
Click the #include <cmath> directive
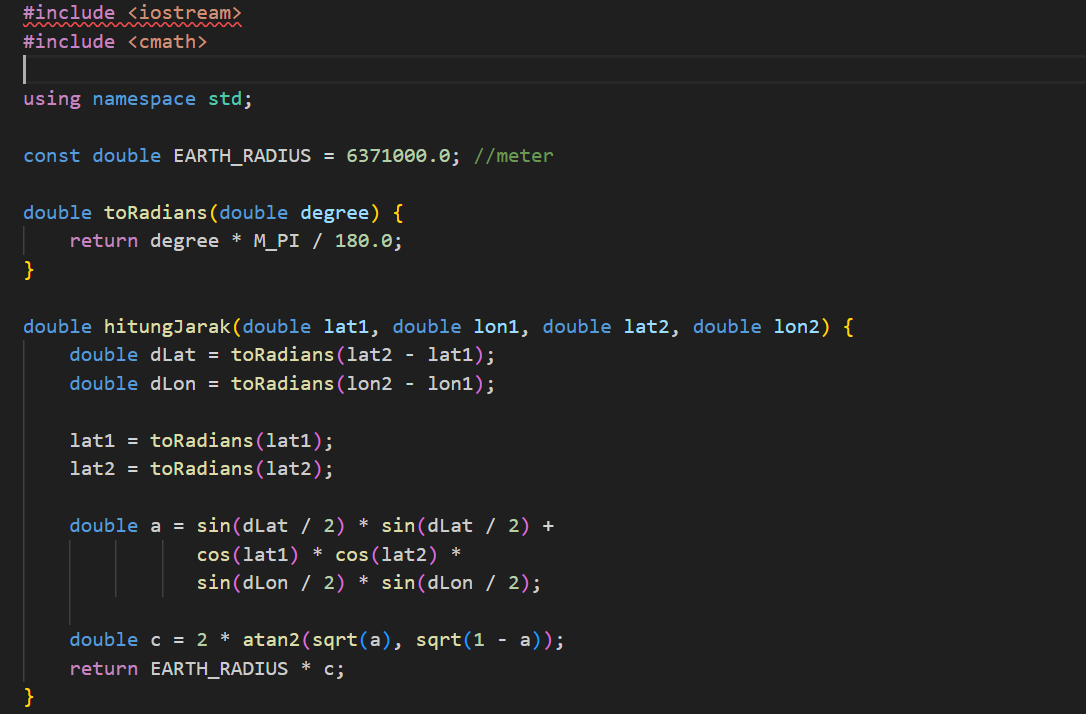tap(115, 41)
